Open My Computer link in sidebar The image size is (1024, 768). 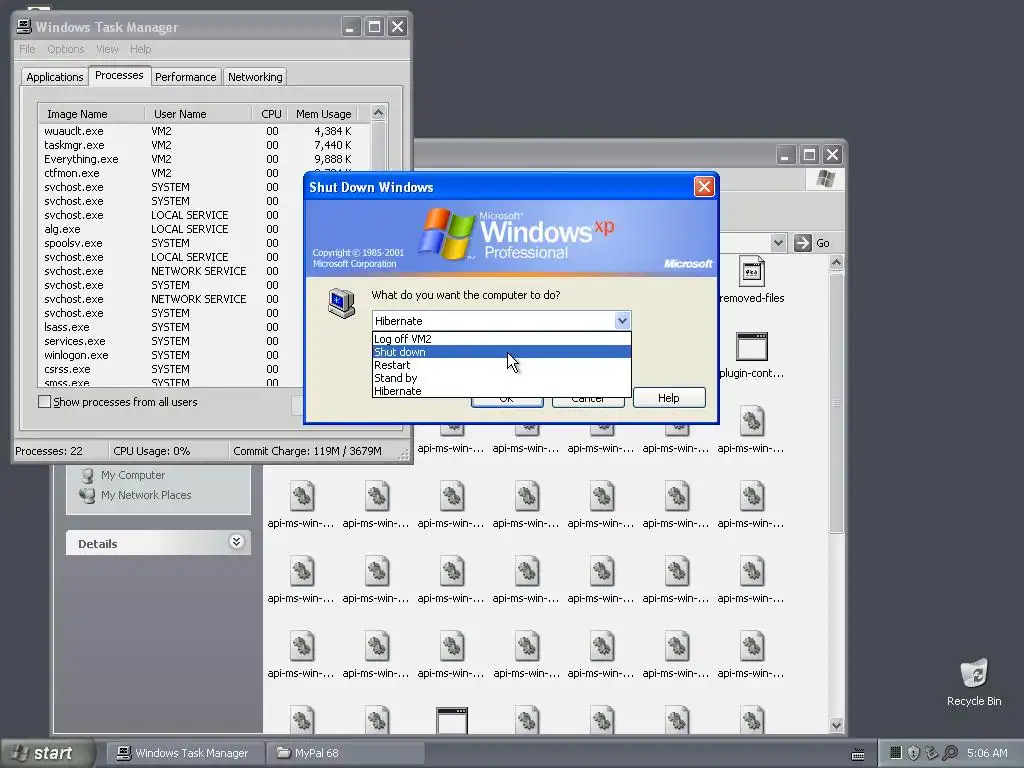133,475
